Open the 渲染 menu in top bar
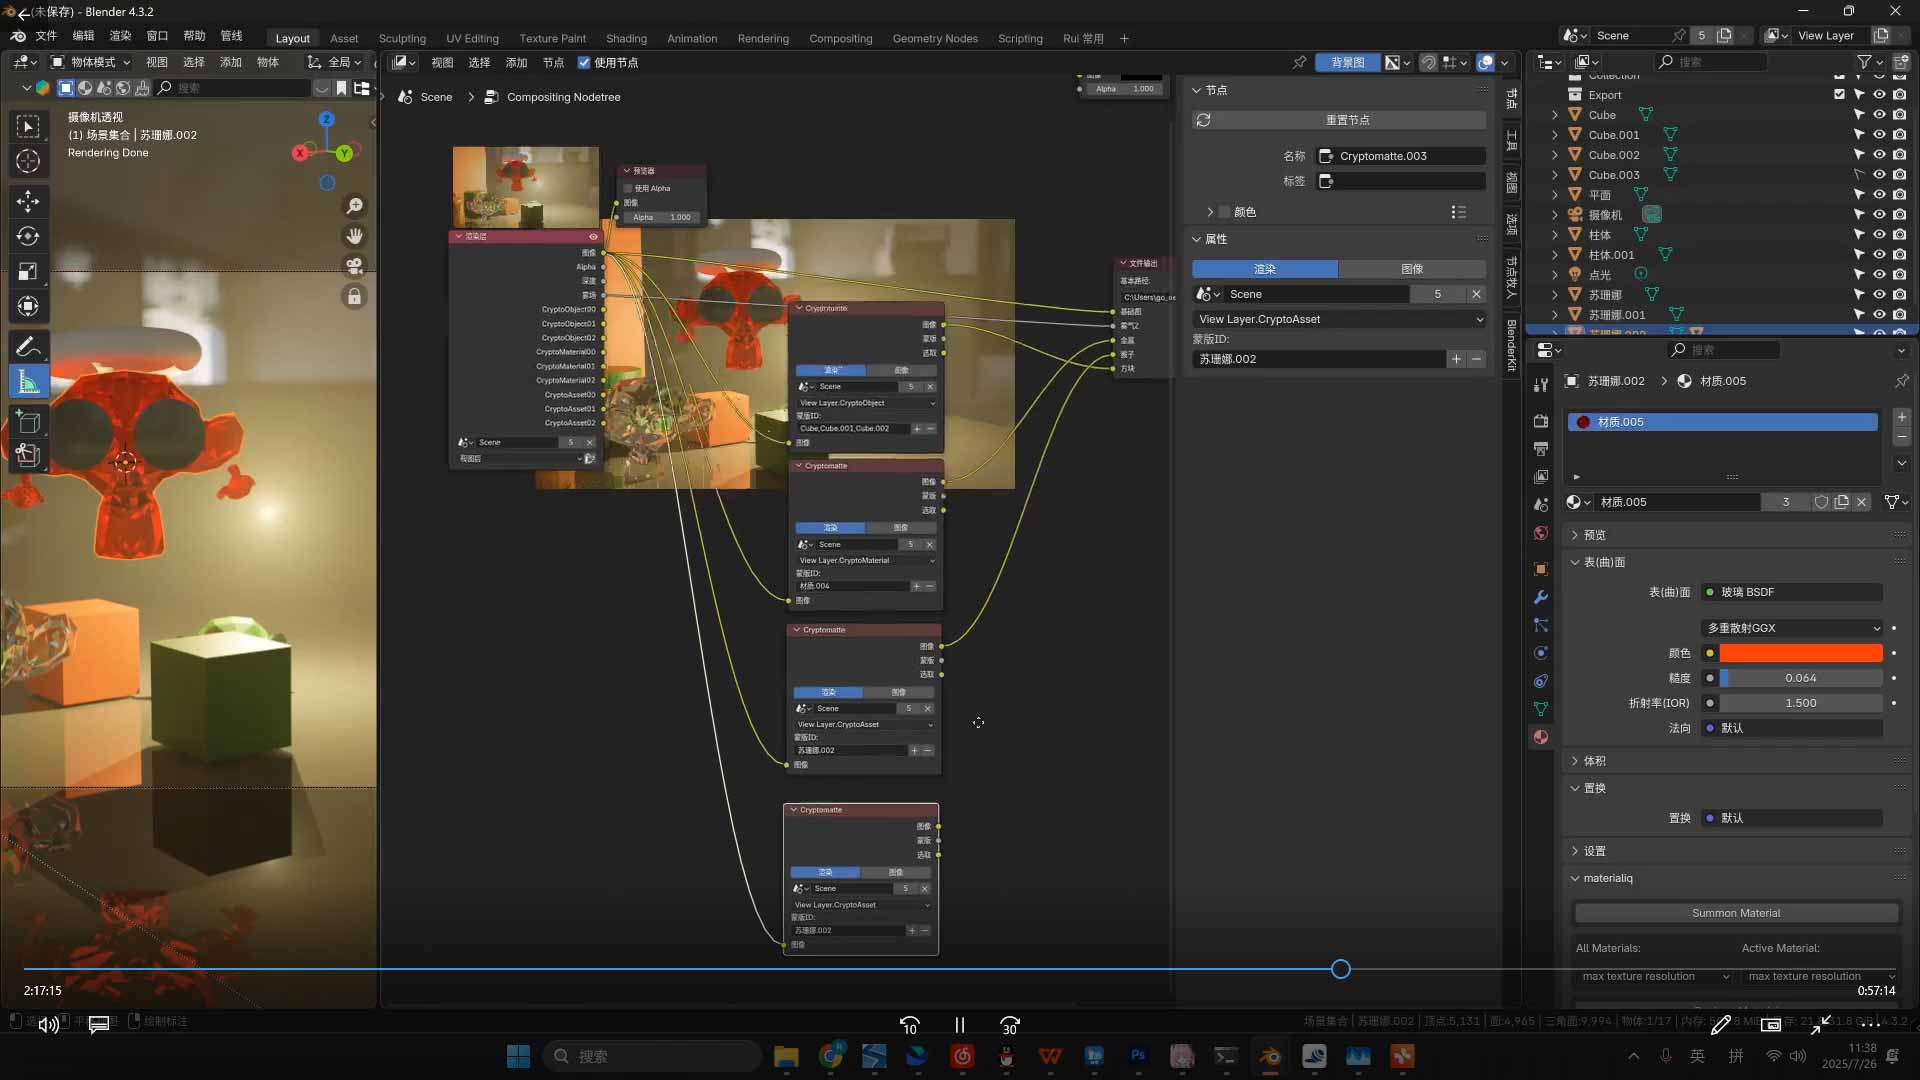The height and width of the screenshot is (1080, 1920). [120, 36]
